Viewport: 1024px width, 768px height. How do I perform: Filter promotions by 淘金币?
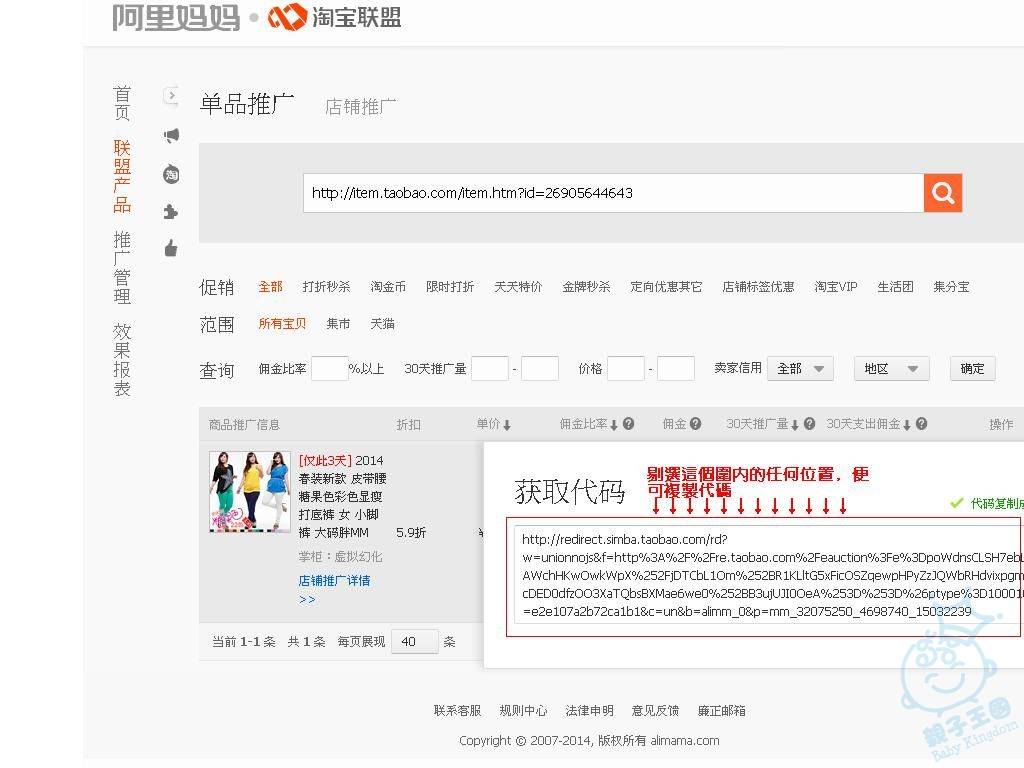(x=388, y=287)
